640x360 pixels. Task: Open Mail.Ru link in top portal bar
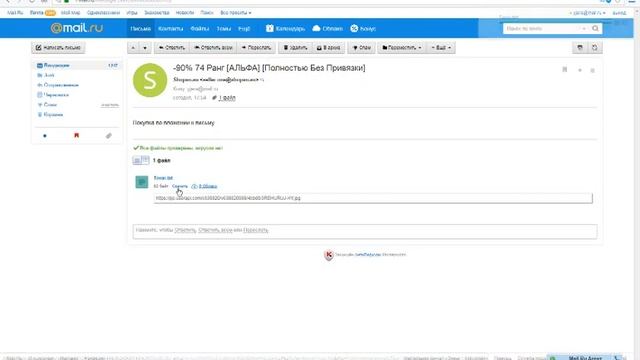pos(15,13)
